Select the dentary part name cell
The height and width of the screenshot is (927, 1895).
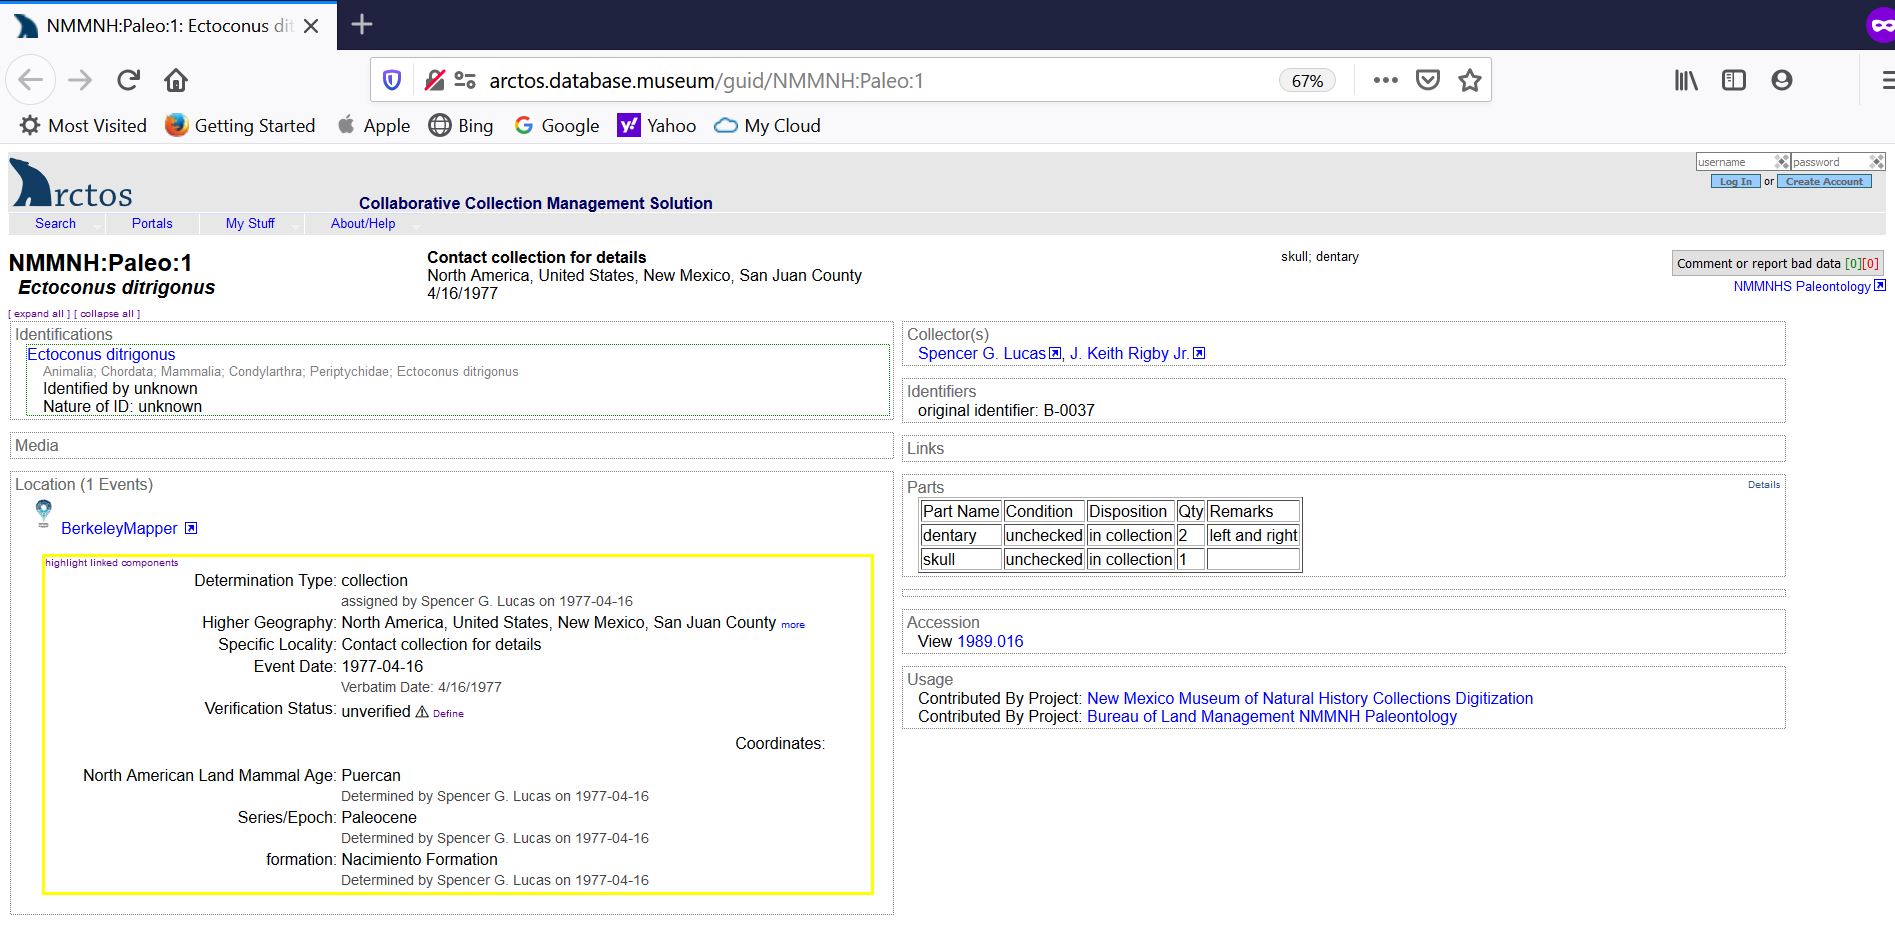pos(960,535)
